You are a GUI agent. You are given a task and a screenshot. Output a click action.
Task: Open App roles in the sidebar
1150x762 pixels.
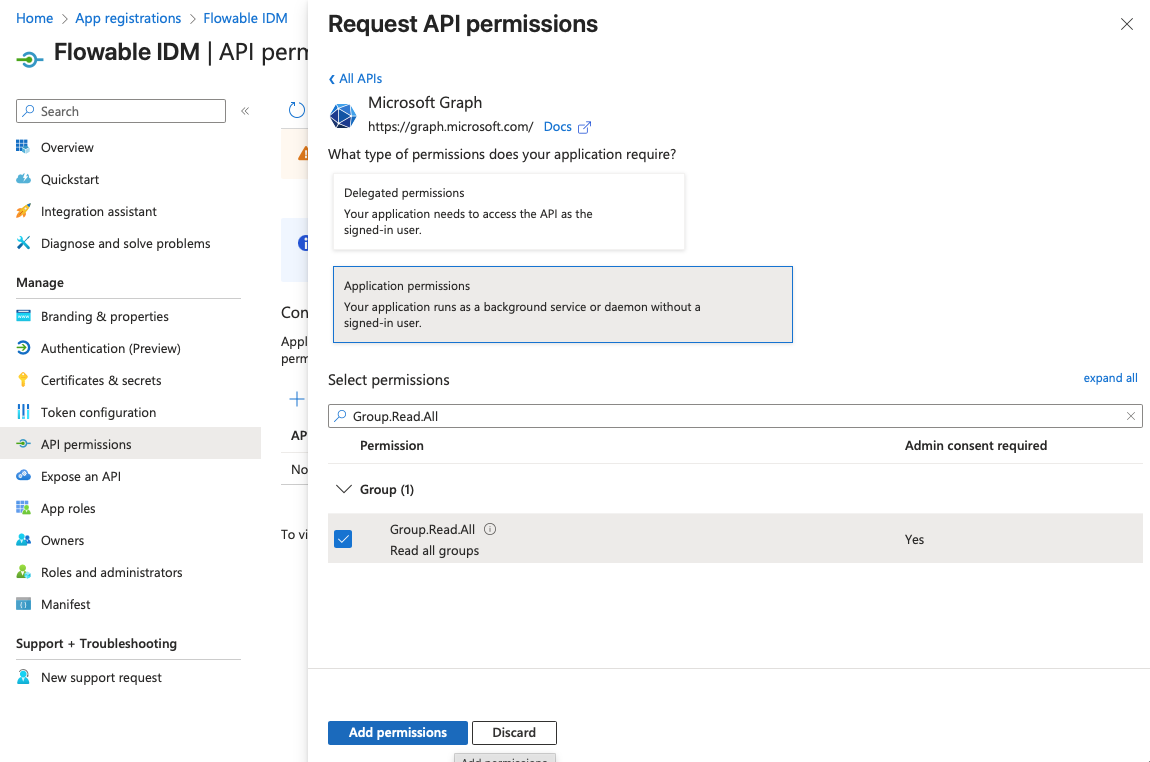point(68,508)
